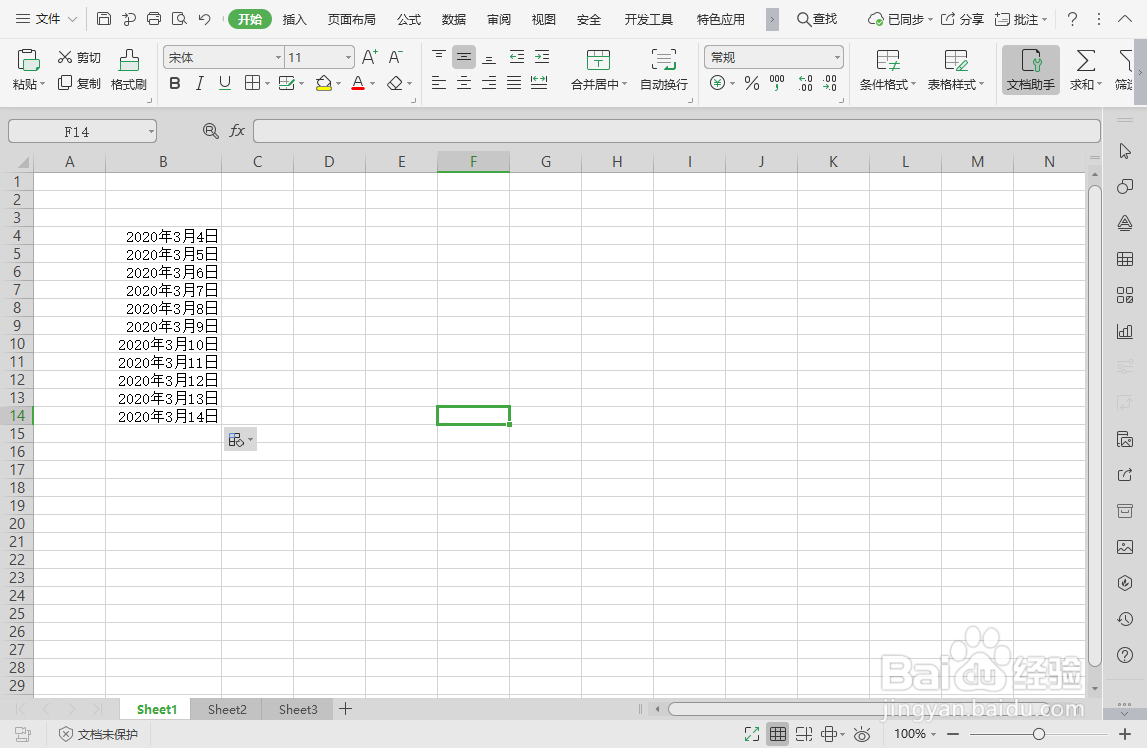Click 文档未保护 document protection status
The image size is (1147, 748).
99,734
